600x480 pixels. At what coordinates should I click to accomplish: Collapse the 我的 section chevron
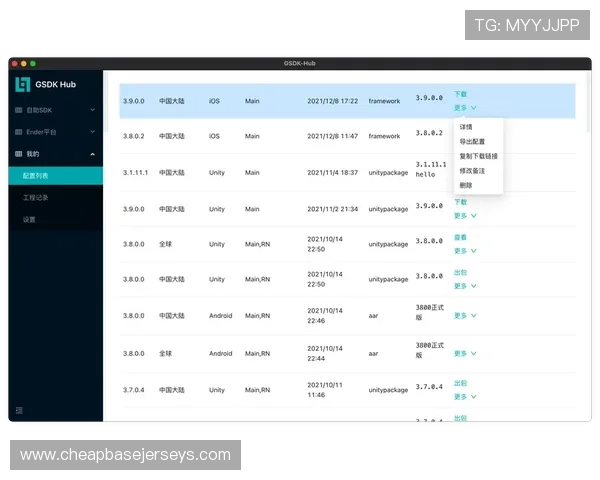pos(93,154)
